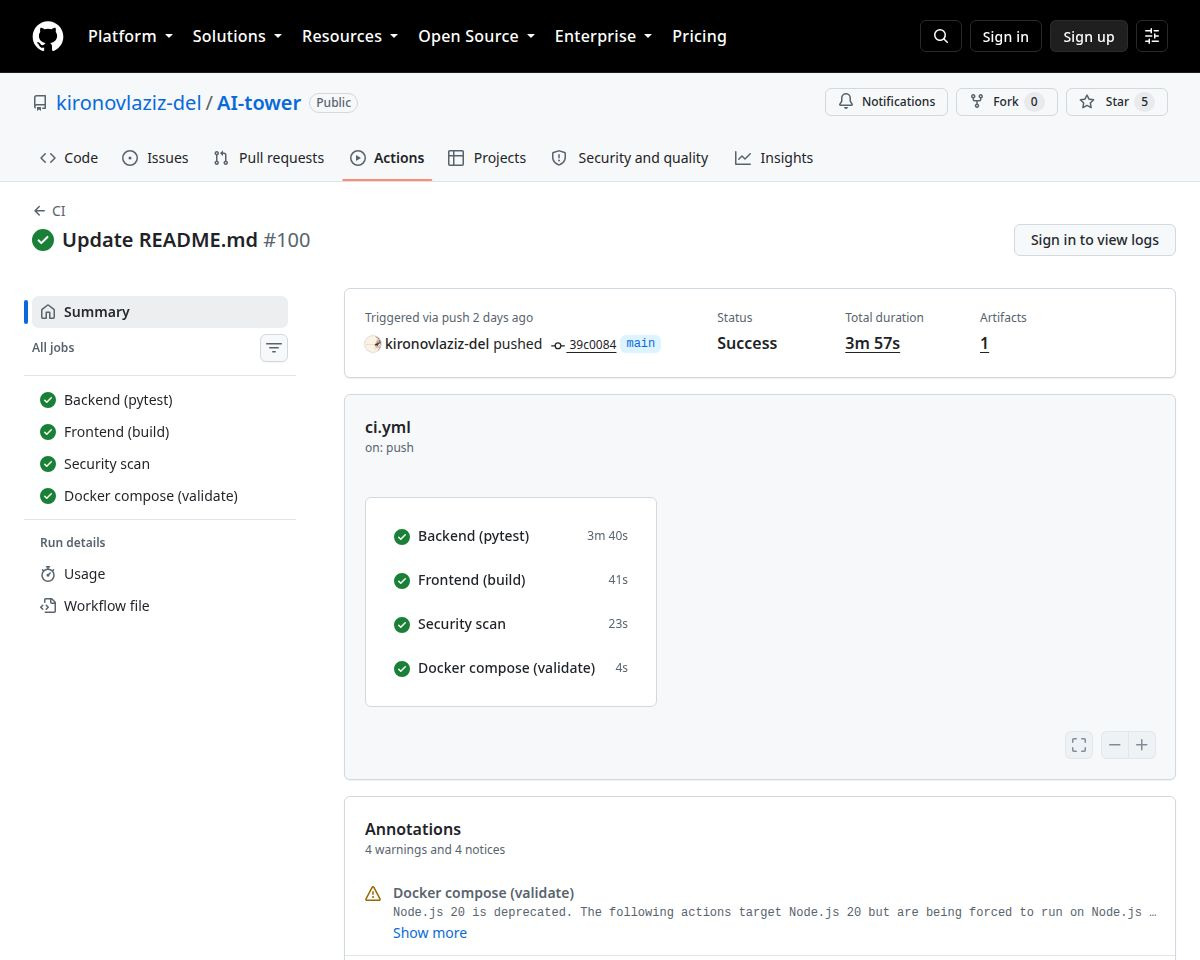Open the Pull requests tab
1200x960 pixels.
(x=269, y=158)
